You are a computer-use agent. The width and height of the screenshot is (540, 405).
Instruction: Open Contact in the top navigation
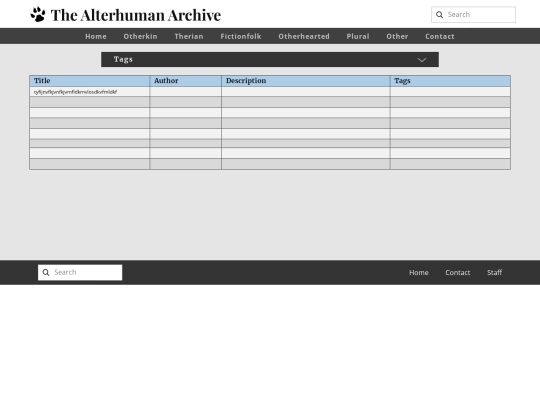(440, 37)
